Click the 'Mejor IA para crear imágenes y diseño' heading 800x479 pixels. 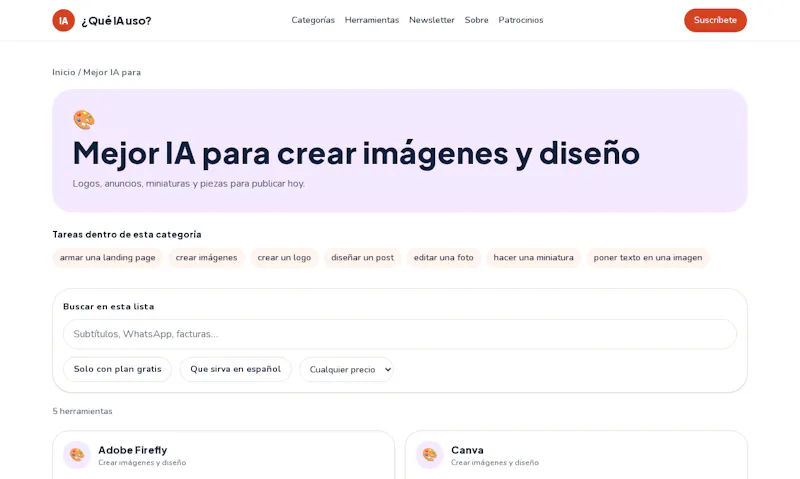tap(356, 153)
